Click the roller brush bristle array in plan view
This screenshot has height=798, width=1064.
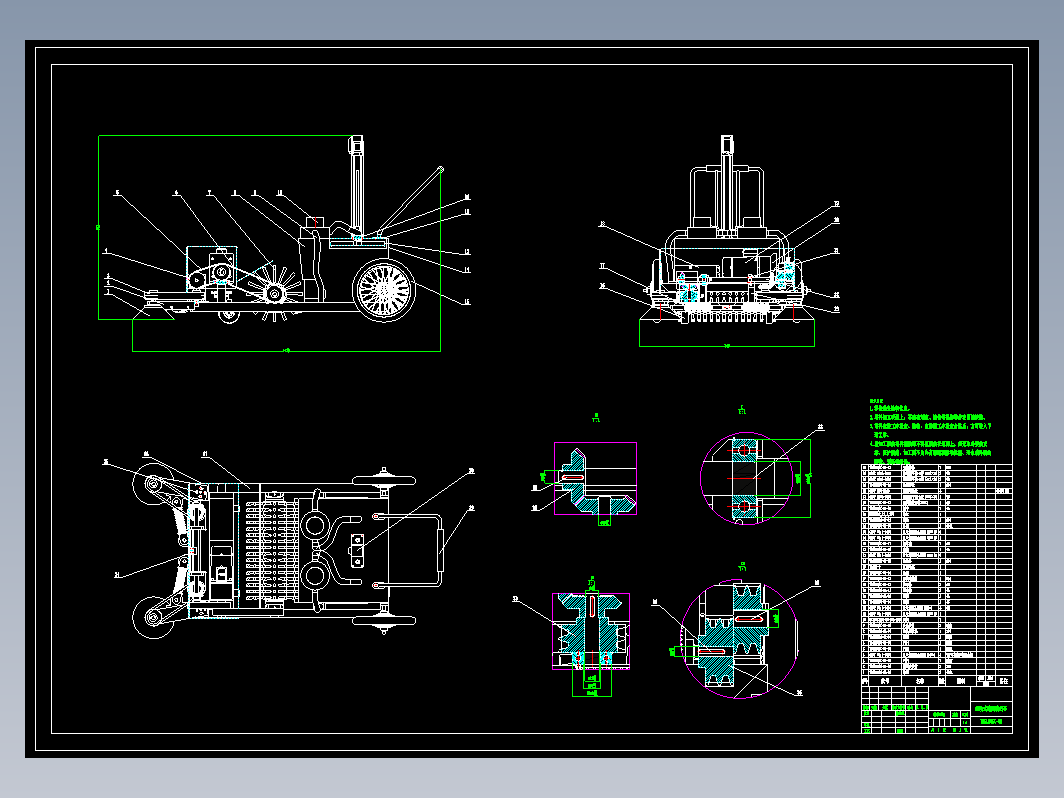(271, 550)
